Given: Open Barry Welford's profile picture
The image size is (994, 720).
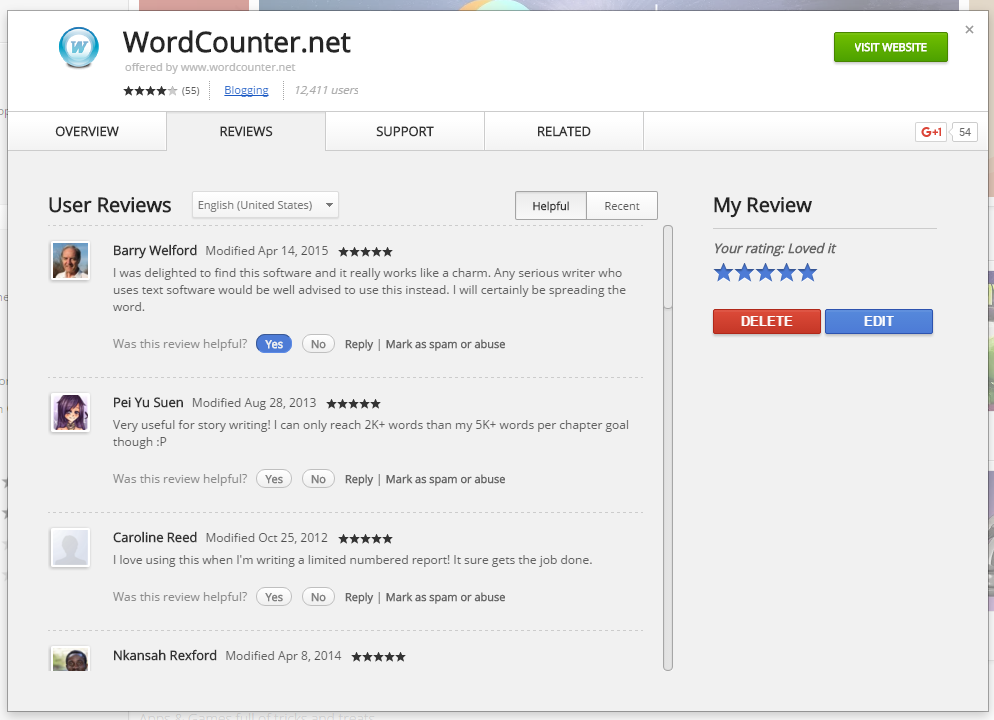Looking at the screenshot, I should [x=70, y=260].
